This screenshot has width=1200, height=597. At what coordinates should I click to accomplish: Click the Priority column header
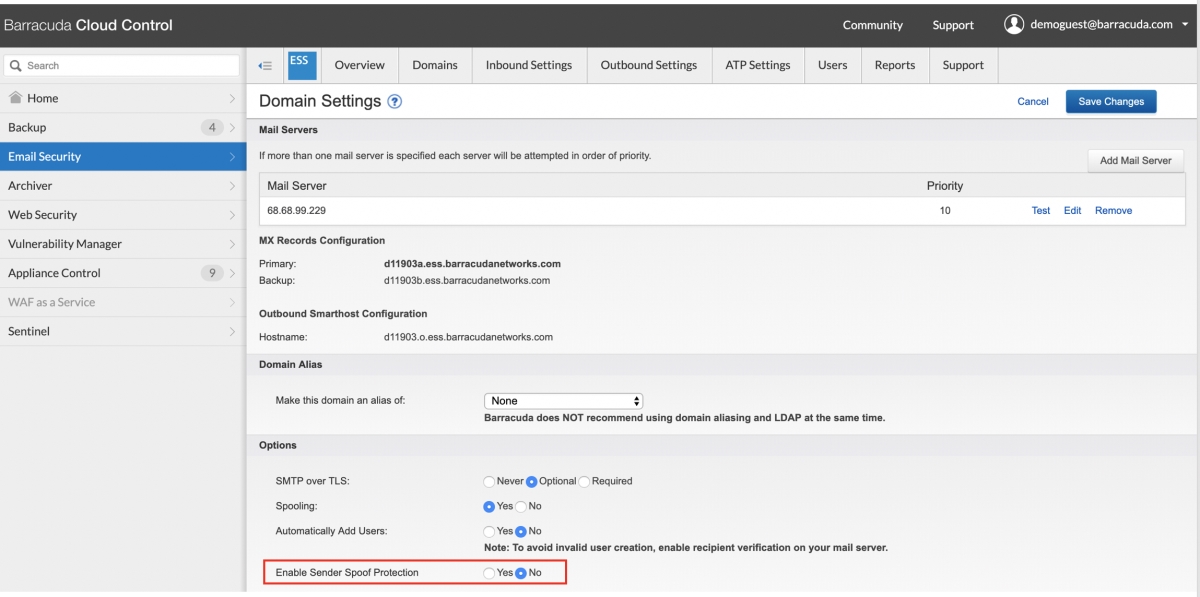tap(945, 186)
